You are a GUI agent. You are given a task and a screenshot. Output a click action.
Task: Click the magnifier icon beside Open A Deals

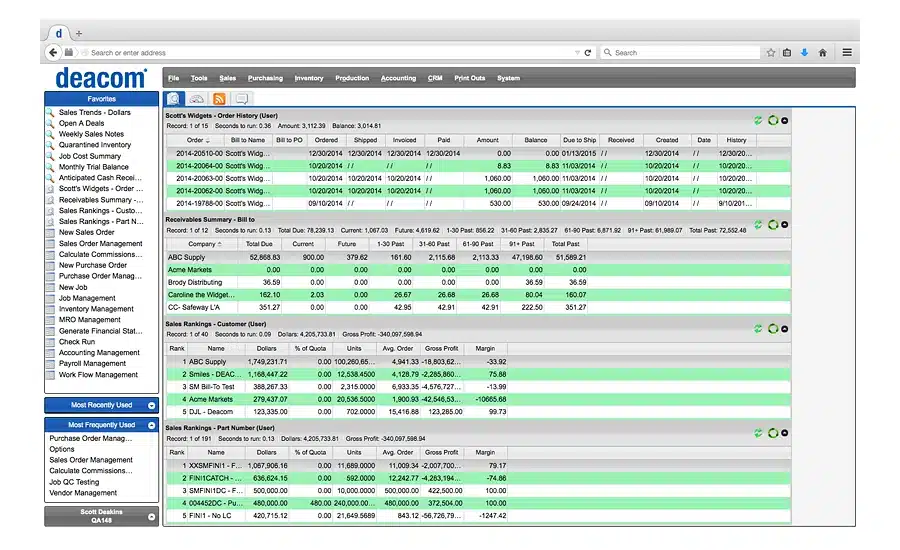(x=51, y=123)
